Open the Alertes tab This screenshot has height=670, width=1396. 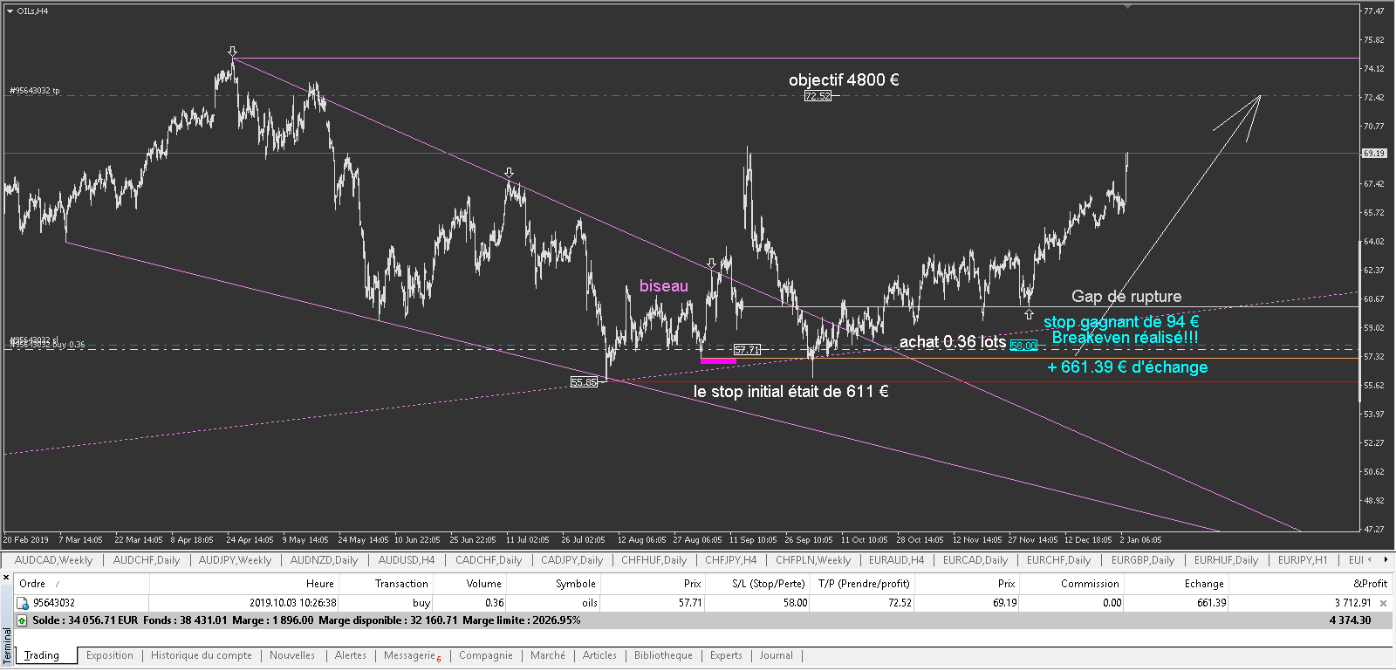pyautogui.click(x=350, y=655)
